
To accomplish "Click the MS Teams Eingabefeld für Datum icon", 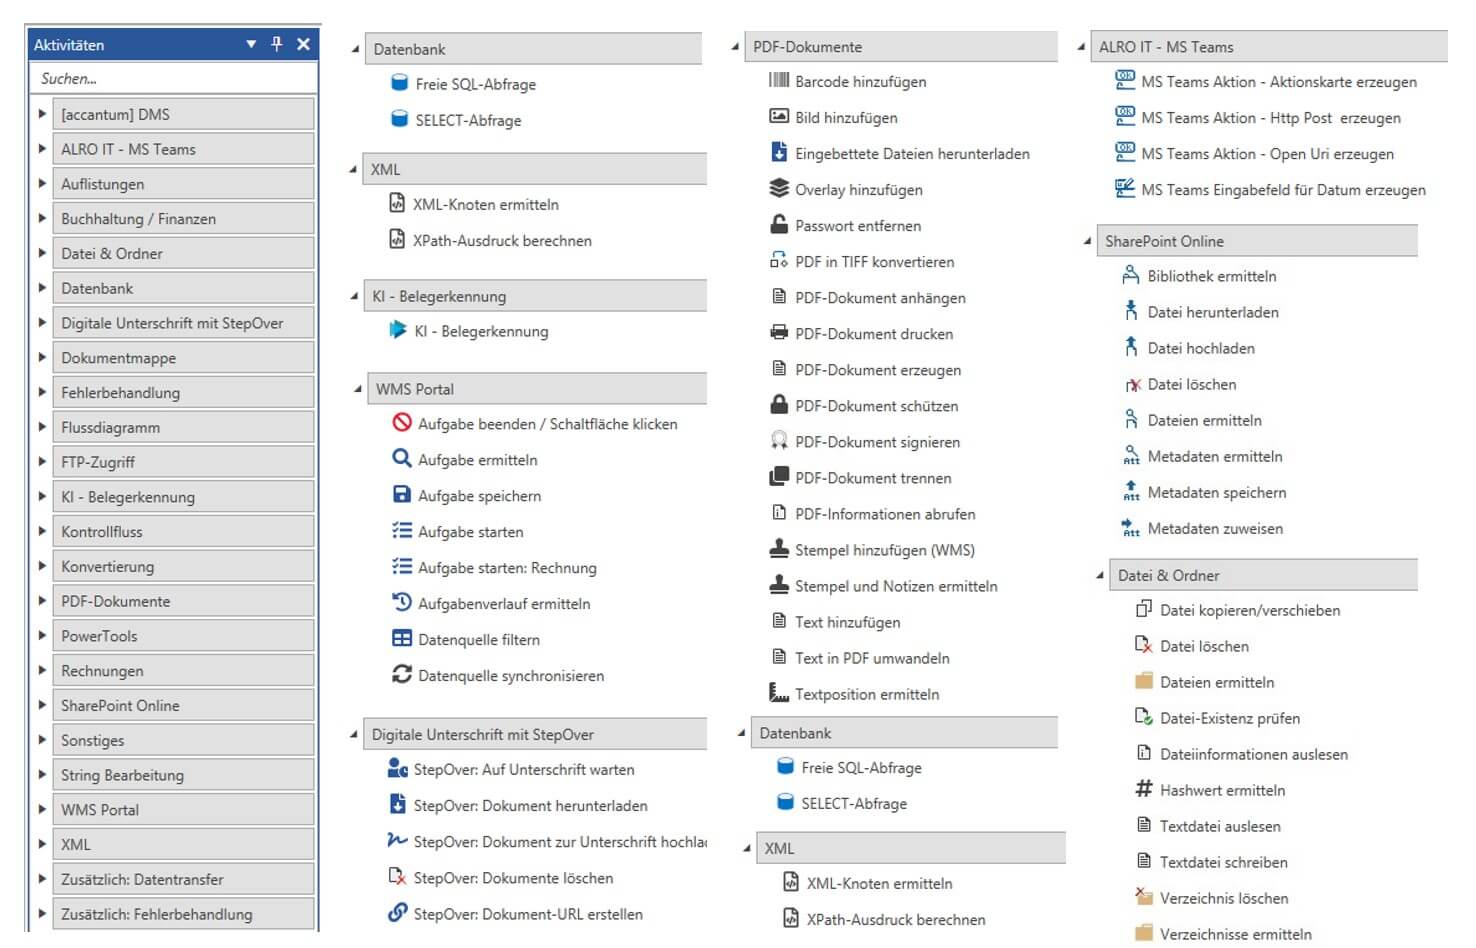I will [1125, 189].
